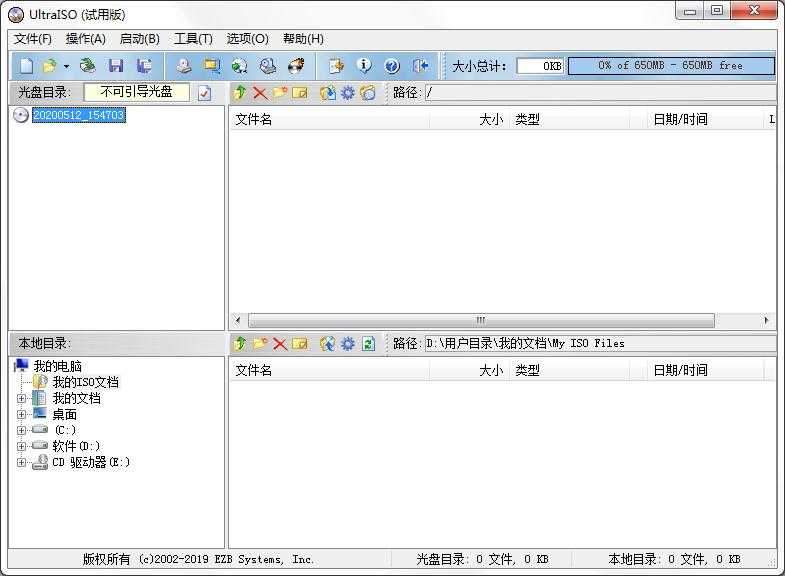Click the blue info icon in toolbar

(364, 66)
